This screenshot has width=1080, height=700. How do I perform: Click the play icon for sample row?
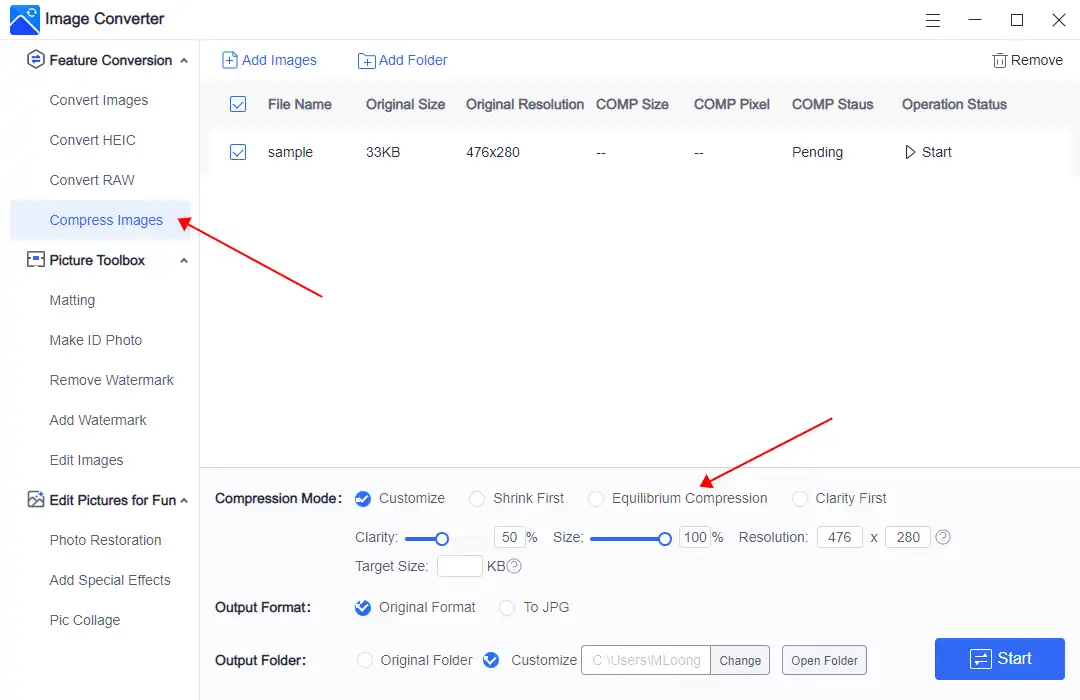910,152
